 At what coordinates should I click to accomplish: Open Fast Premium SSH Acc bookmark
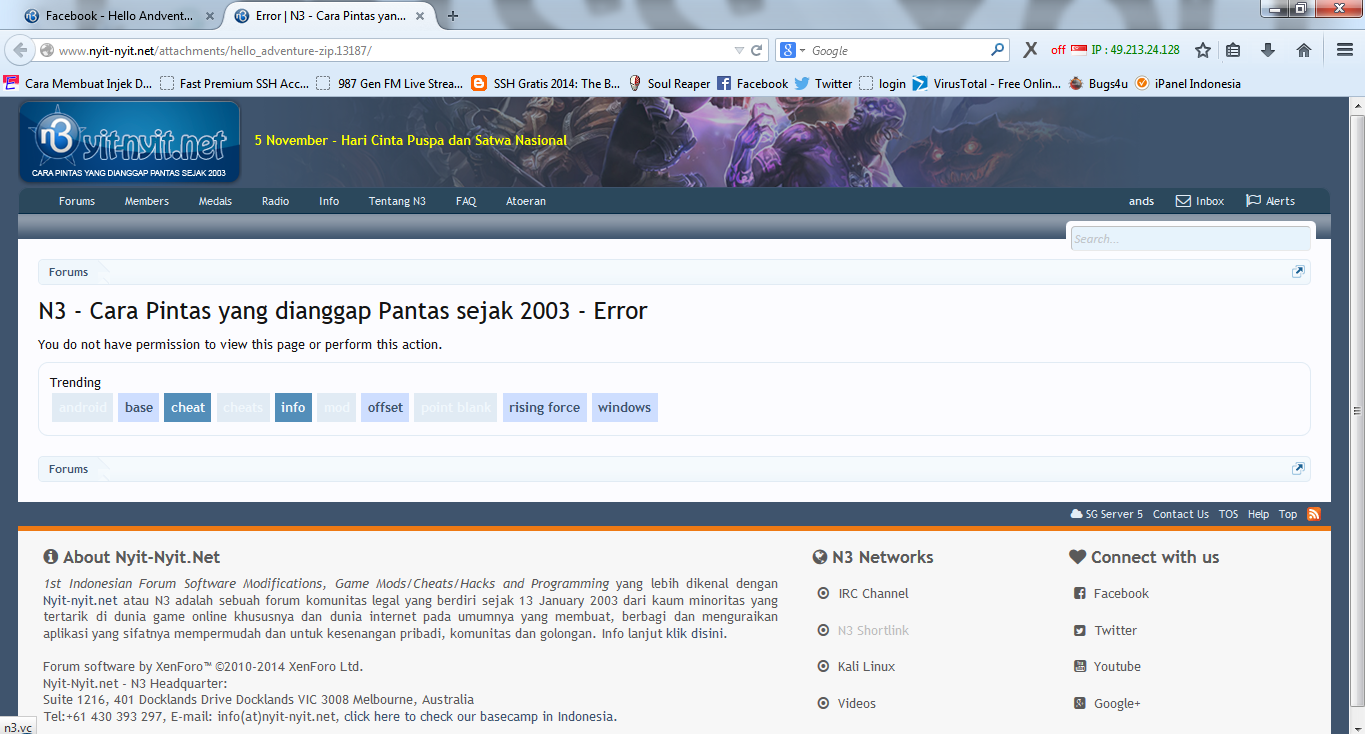click(235, 84)
